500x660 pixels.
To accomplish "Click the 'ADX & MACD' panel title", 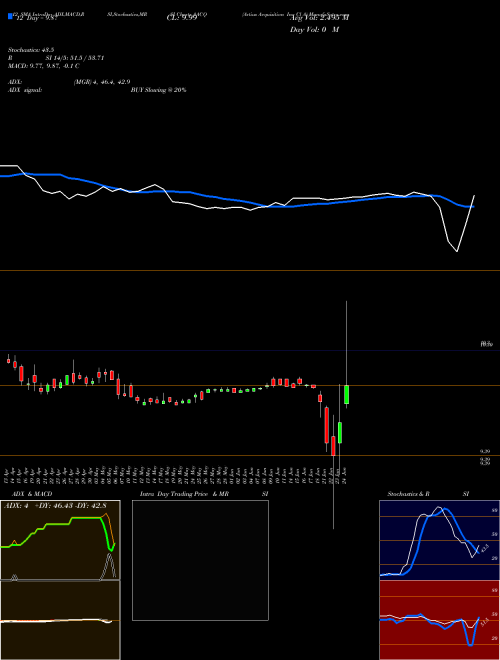I will [x=32, y=494].
